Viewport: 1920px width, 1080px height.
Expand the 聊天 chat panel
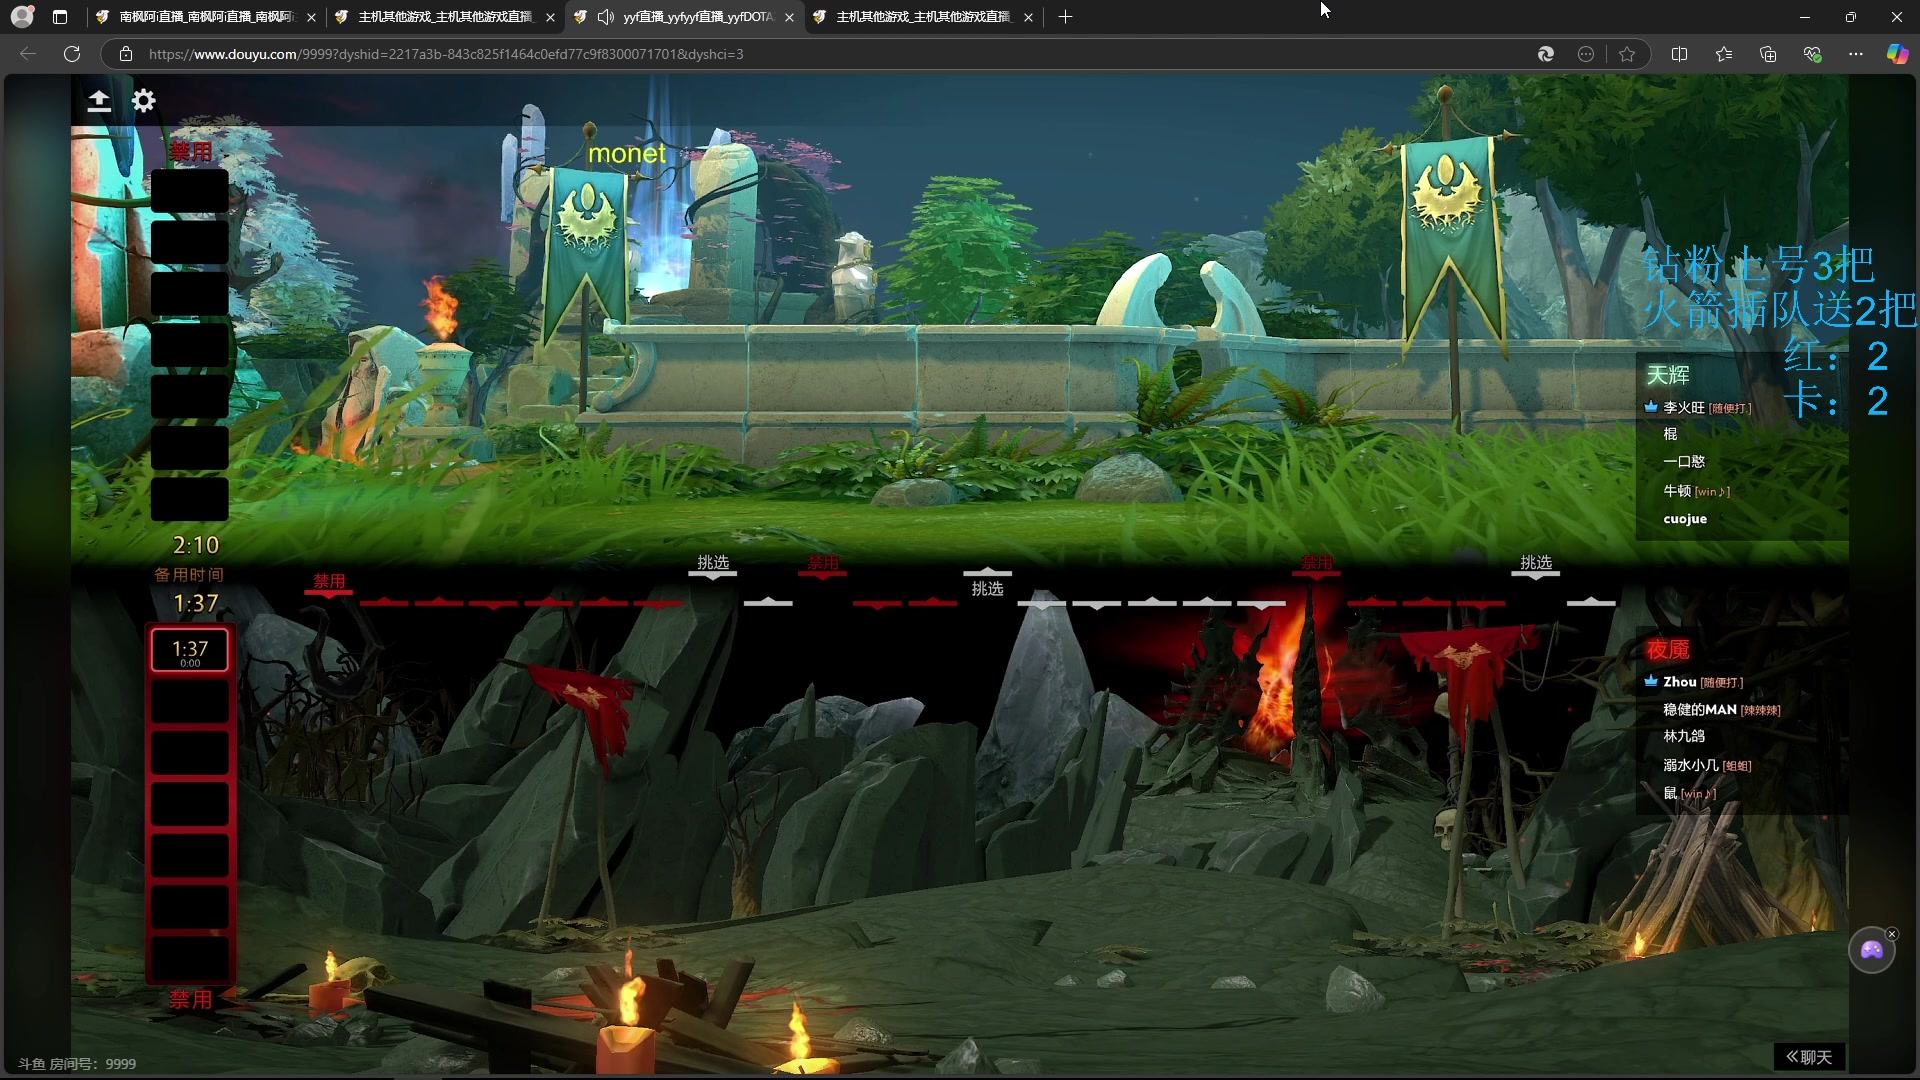click(x=1809, y=1057)
